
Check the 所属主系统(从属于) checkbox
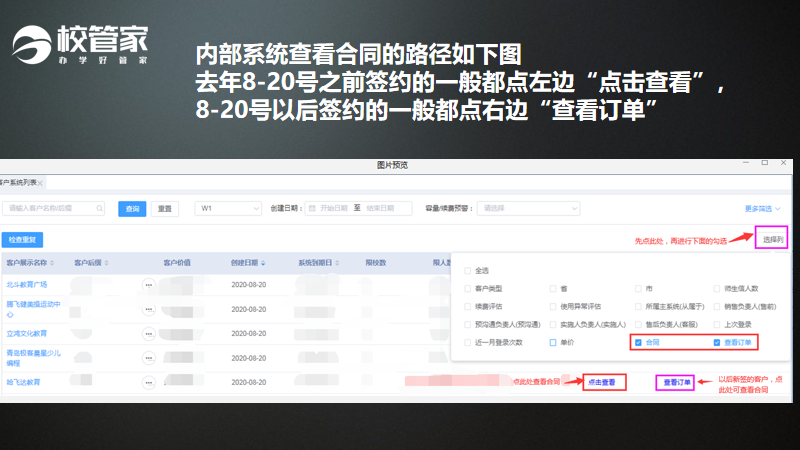pos(638,307)
